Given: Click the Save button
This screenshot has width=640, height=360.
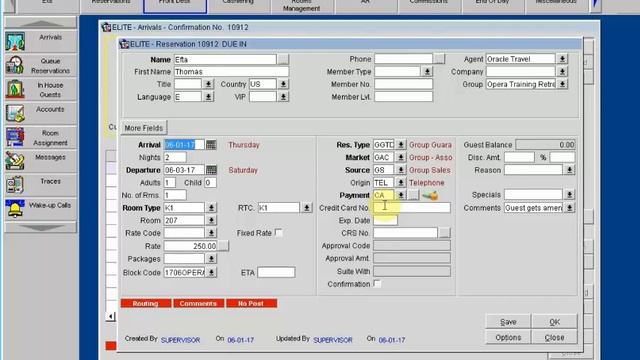Looking at the screenshot, I should click(x=508, y=322).
